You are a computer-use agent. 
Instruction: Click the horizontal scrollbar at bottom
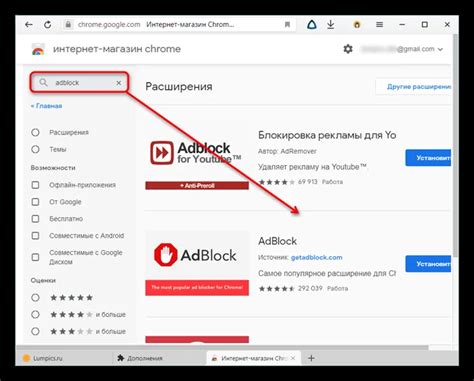pos(223,348)
